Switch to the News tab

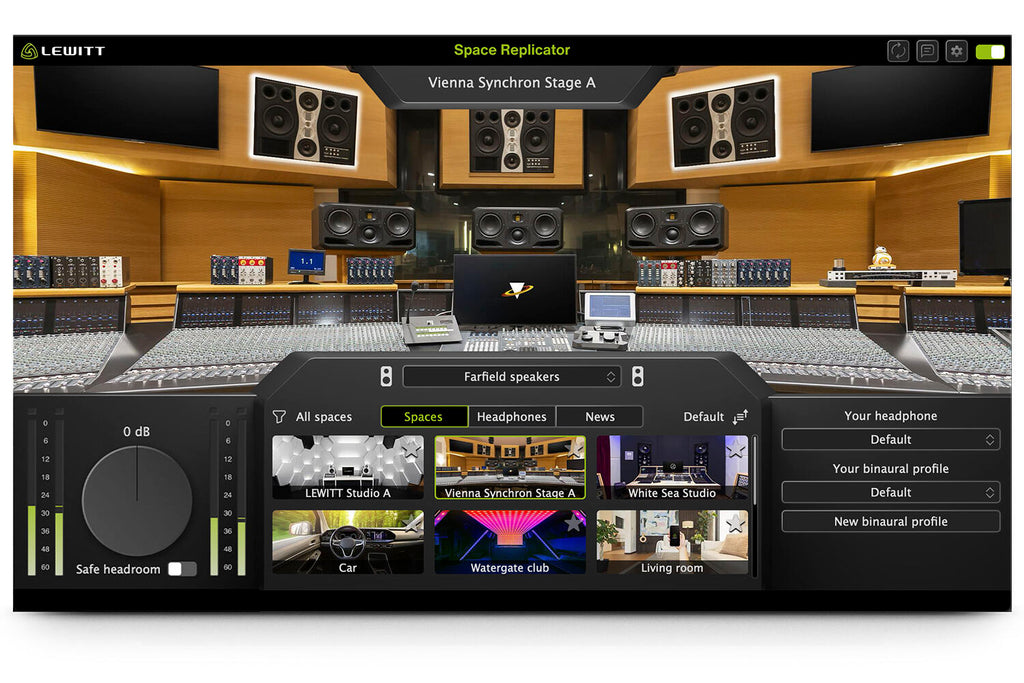tap(600, 417)
